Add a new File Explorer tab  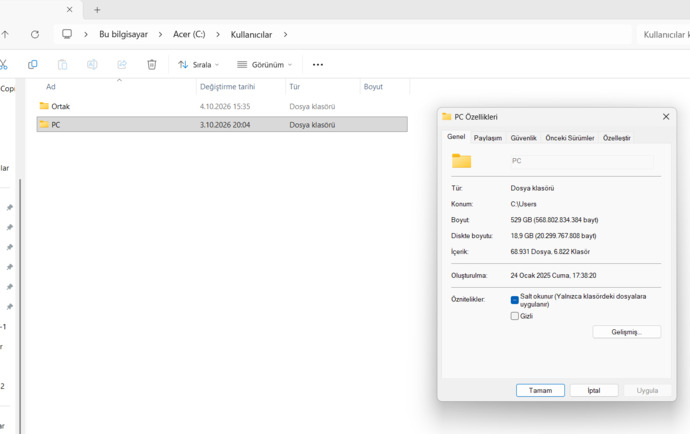point(97,10)
